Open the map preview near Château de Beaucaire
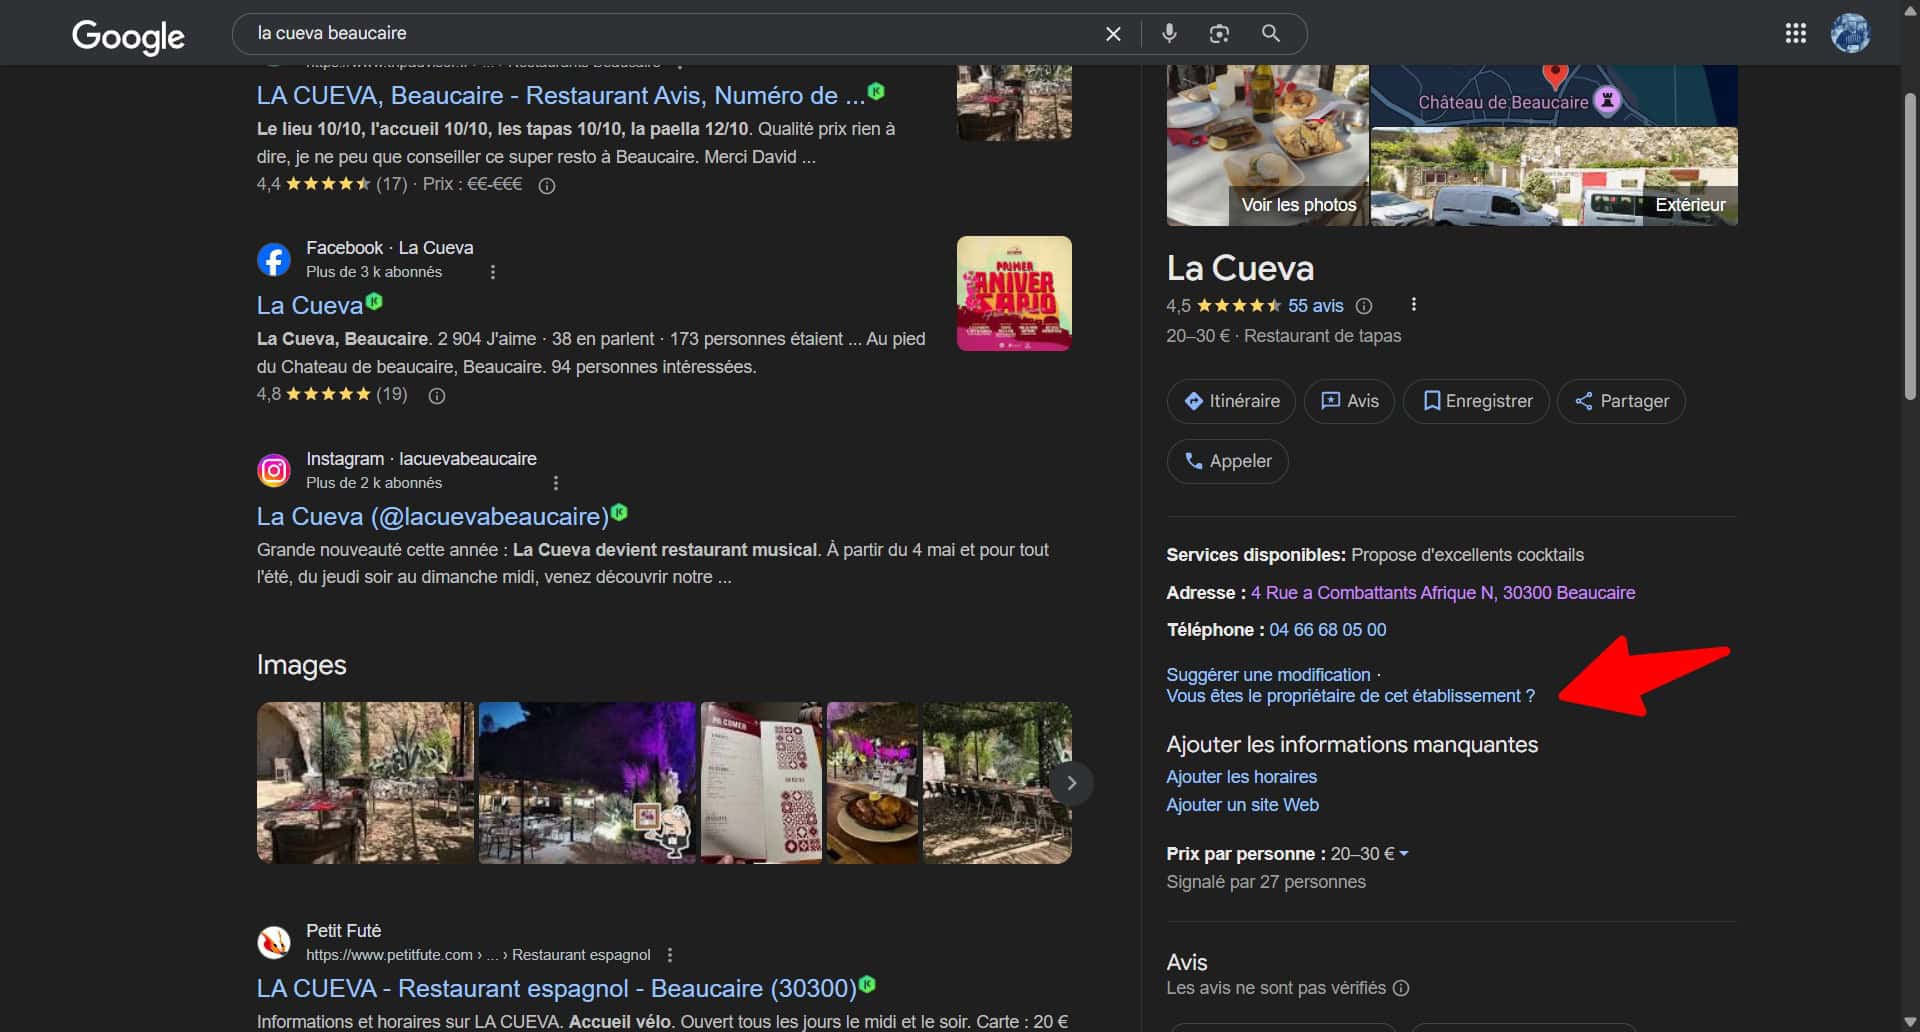Screen dimensions: 1920x1032 tap(1554, 96)
